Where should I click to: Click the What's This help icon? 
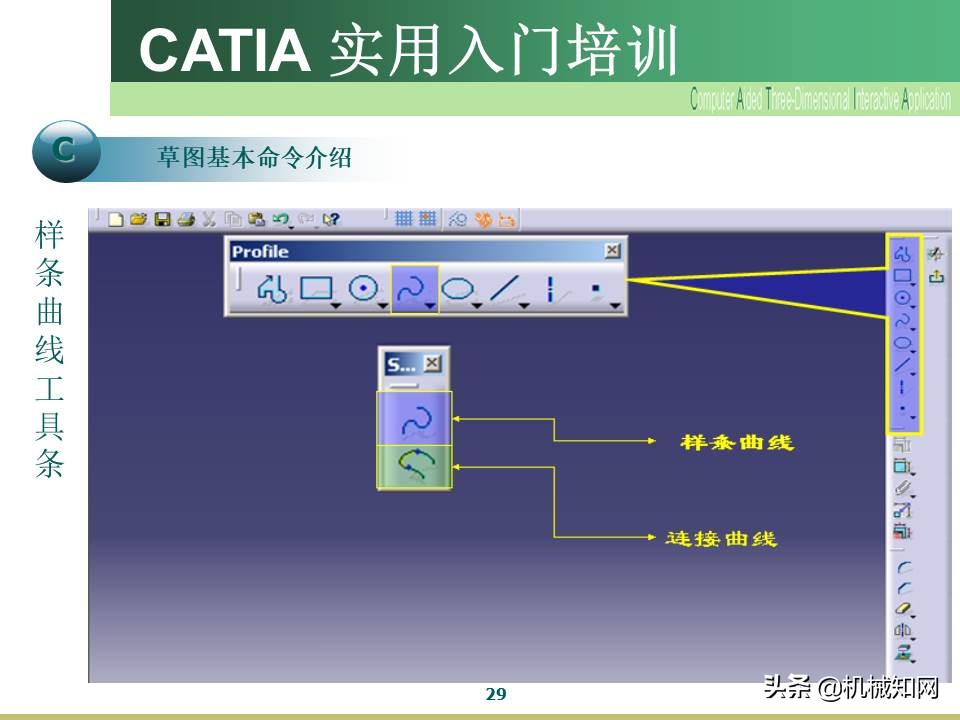pos(331,219)
